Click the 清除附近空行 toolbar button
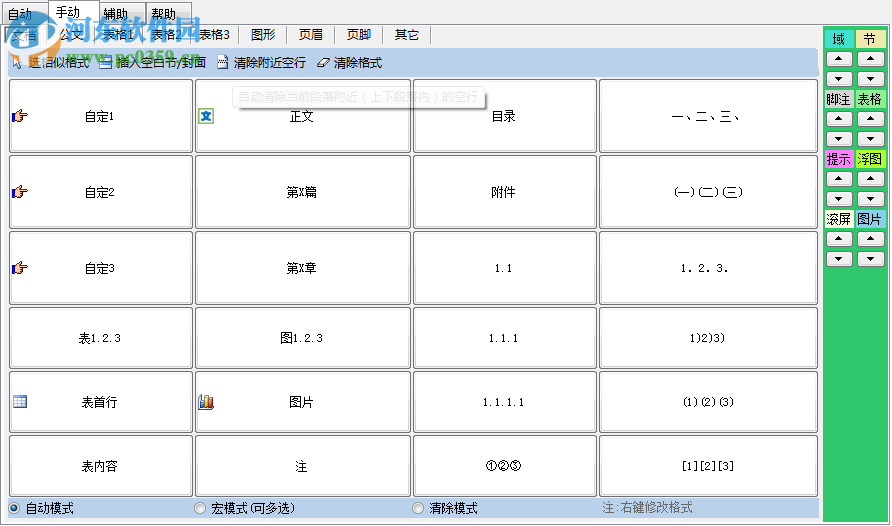 click(261, 63)
